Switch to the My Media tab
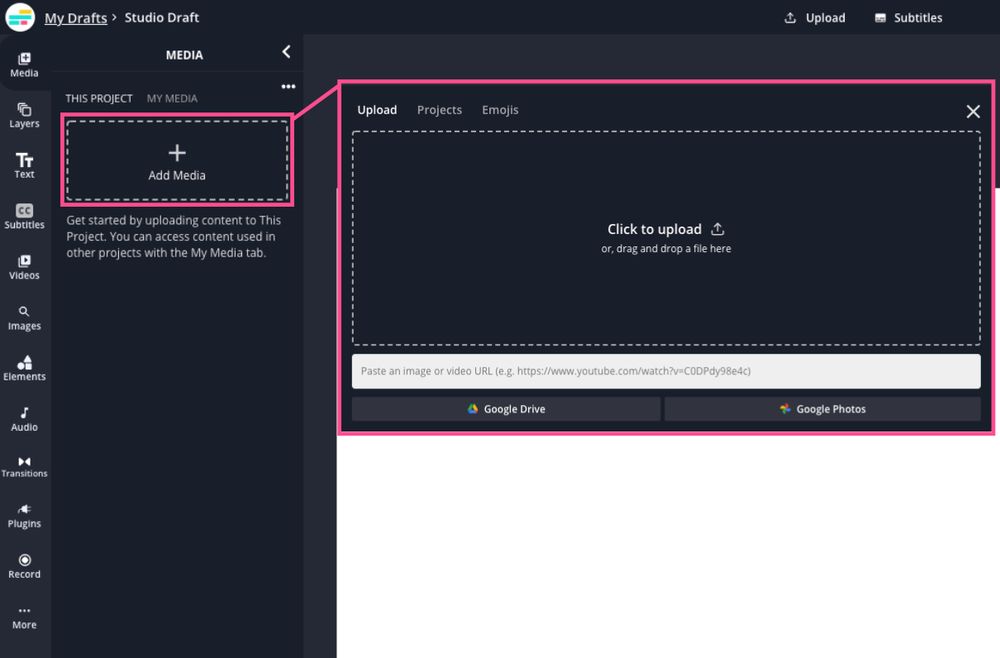Viewport: 1000px width, 658px height. point(172,98)
